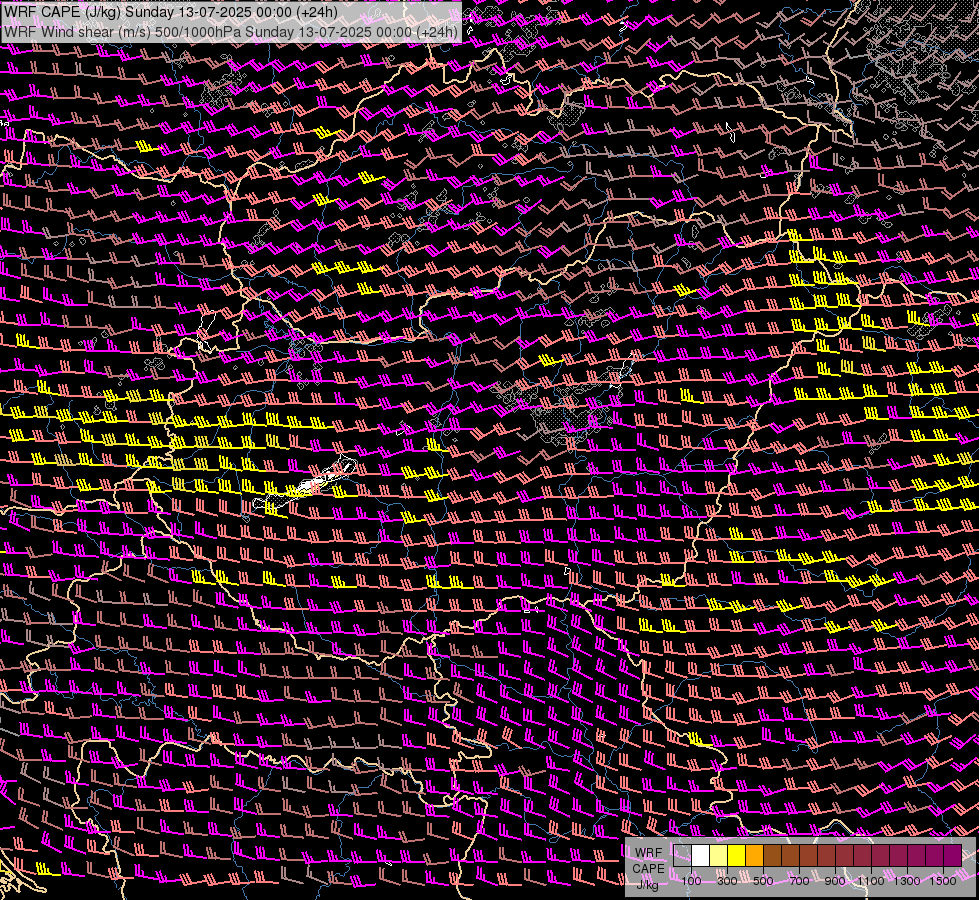Click the '100' legend tick label

691,881
